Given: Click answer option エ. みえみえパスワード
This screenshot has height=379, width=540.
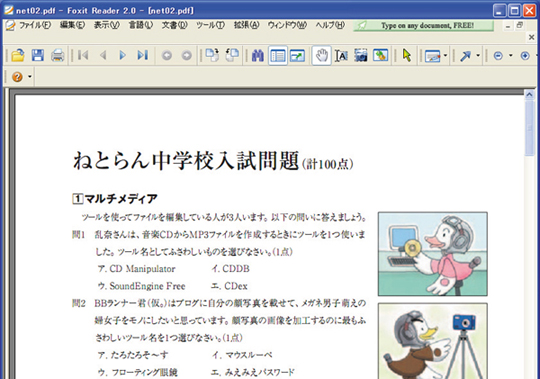Looking at the screenshot, I should point(253,372).
